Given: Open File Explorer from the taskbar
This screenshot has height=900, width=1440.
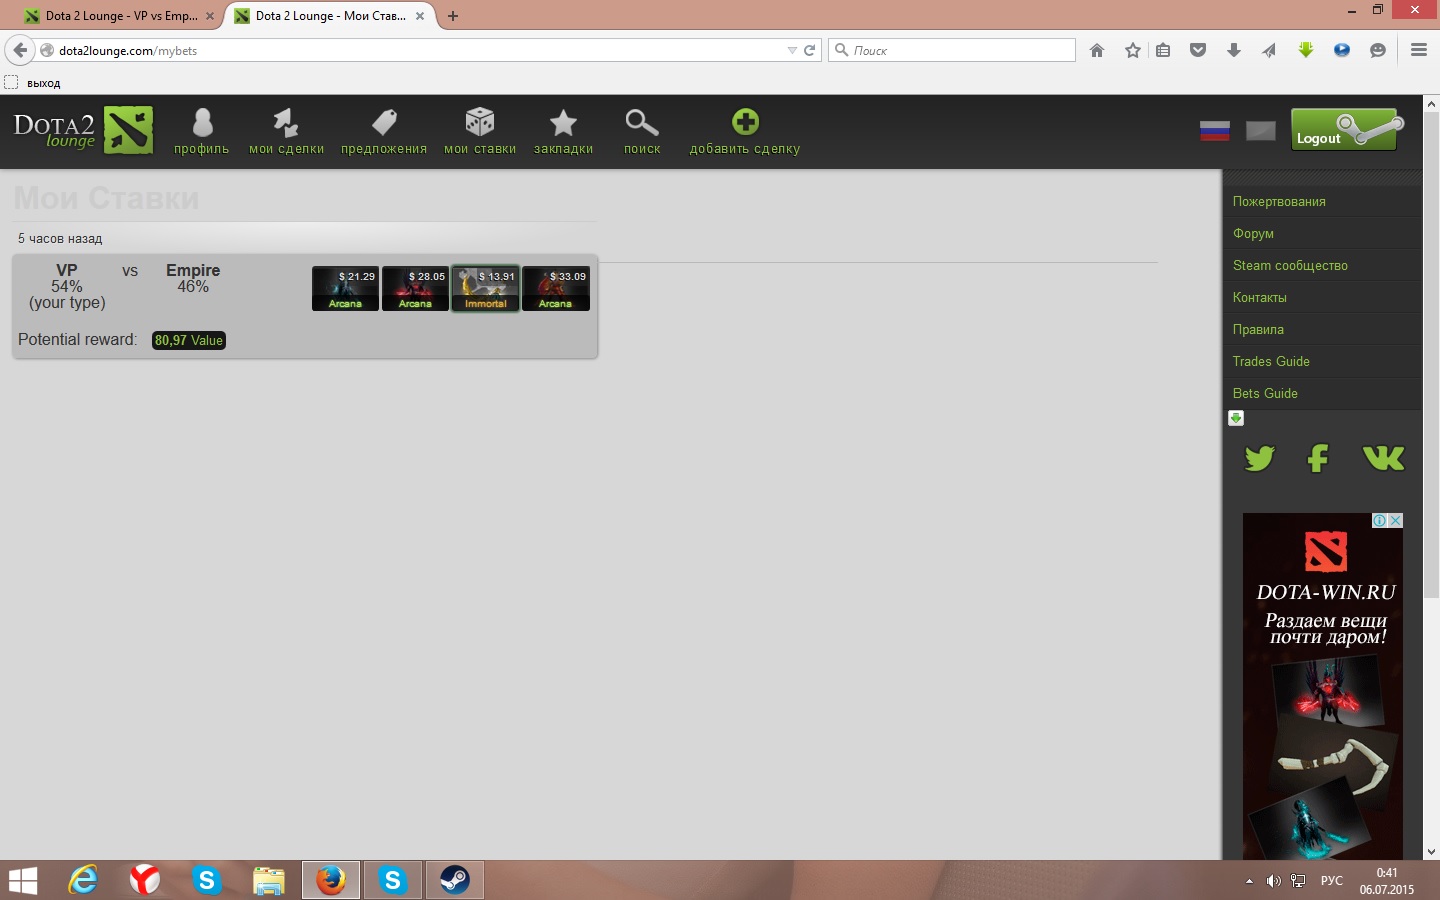Looking at the screenshot, I should point(268,880).
